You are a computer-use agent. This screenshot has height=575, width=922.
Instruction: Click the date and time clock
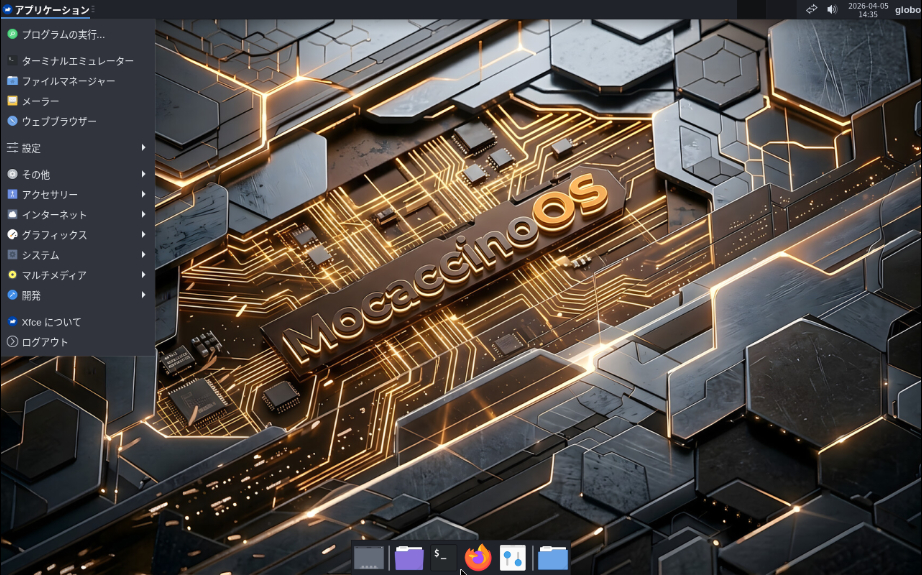point(868,10)
